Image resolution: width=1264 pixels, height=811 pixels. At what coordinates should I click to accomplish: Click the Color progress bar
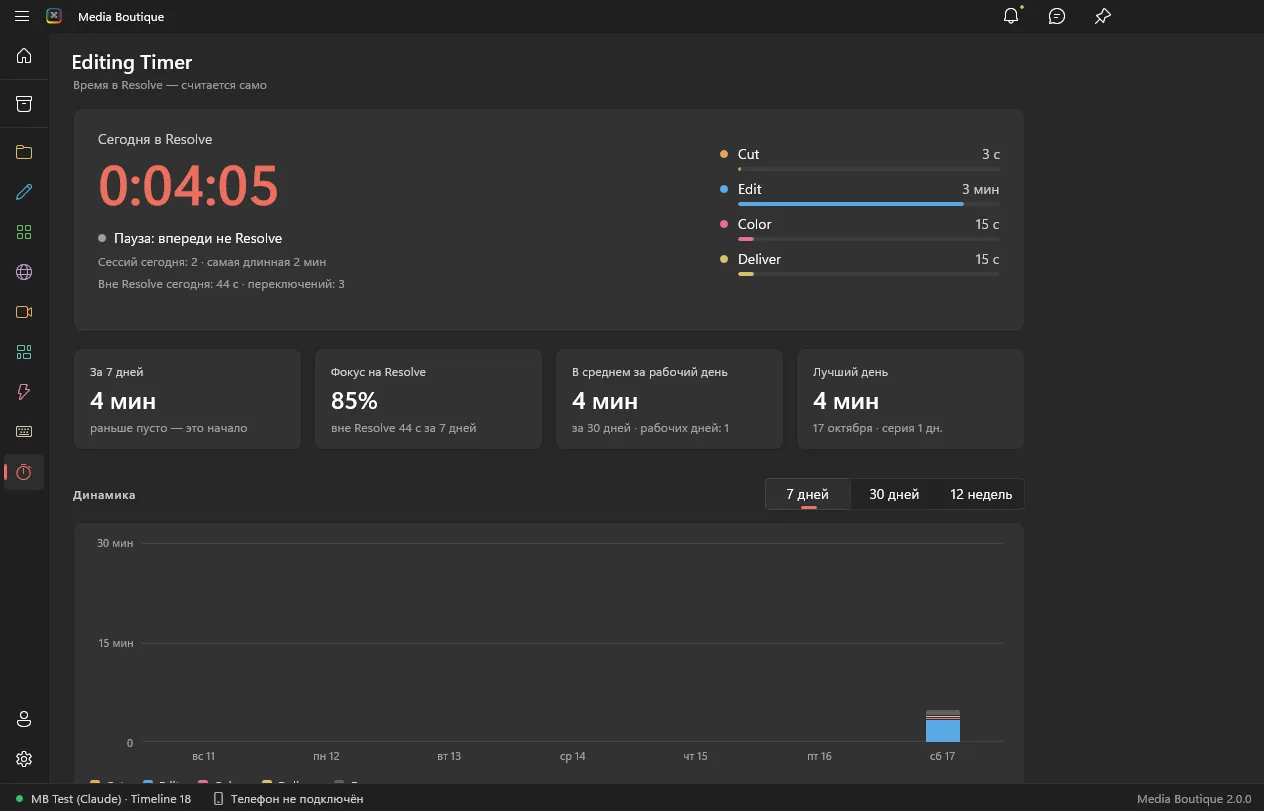tap(868, 239)
